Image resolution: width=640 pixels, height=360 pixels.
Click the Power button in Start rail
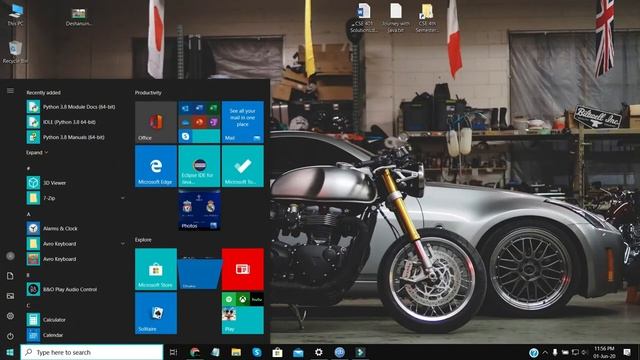point(10,336)
